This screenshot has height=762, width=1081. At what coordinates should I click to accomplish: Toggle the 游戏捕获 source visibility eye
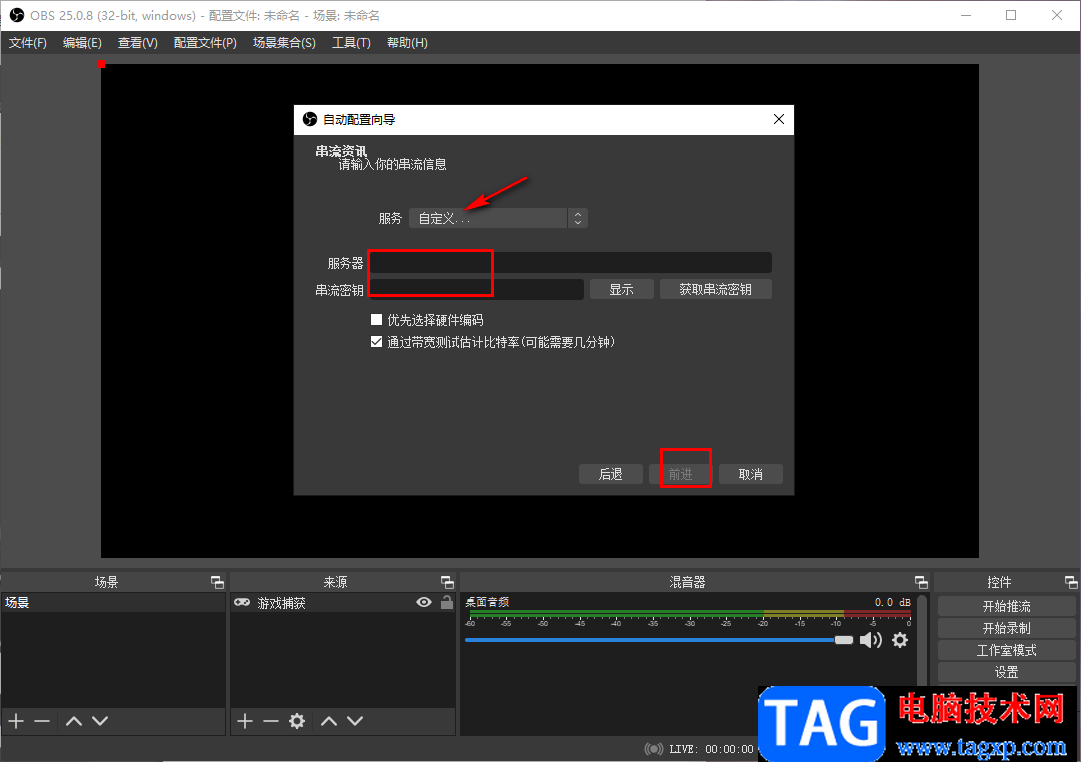click(x=424, y=603)
